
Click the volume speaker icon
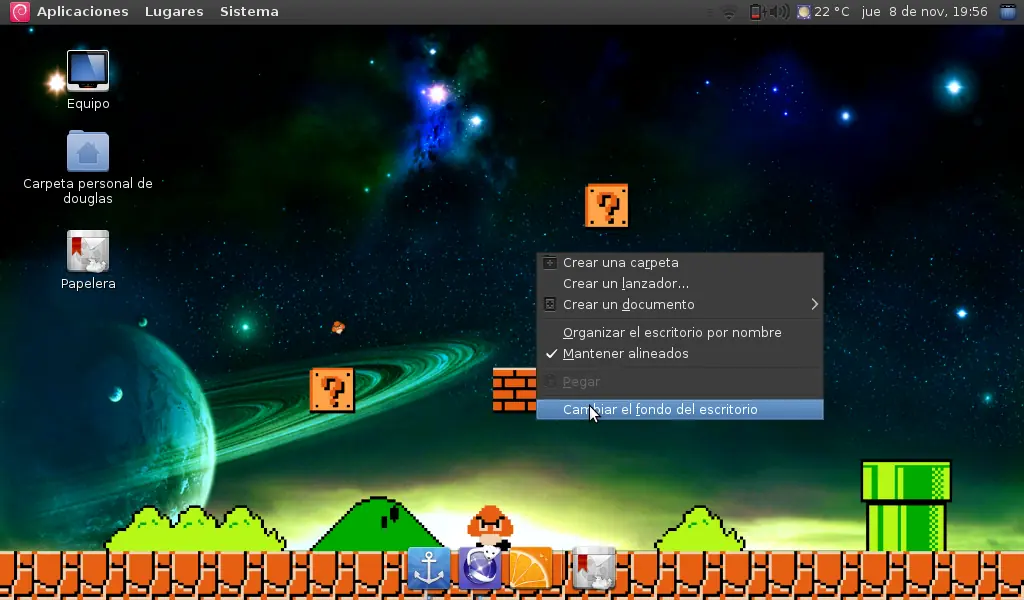click(778, 12)
